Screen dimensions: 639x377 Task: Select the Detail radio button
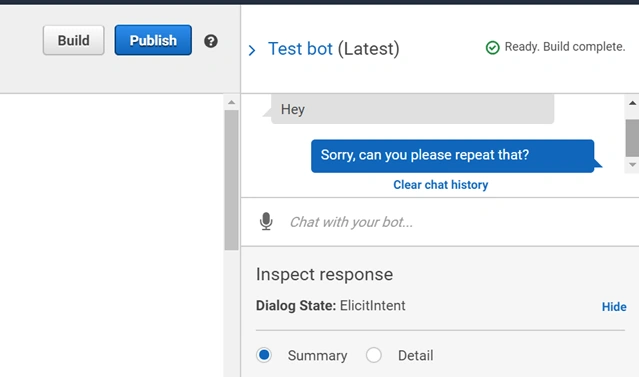(x=374, y=355)
